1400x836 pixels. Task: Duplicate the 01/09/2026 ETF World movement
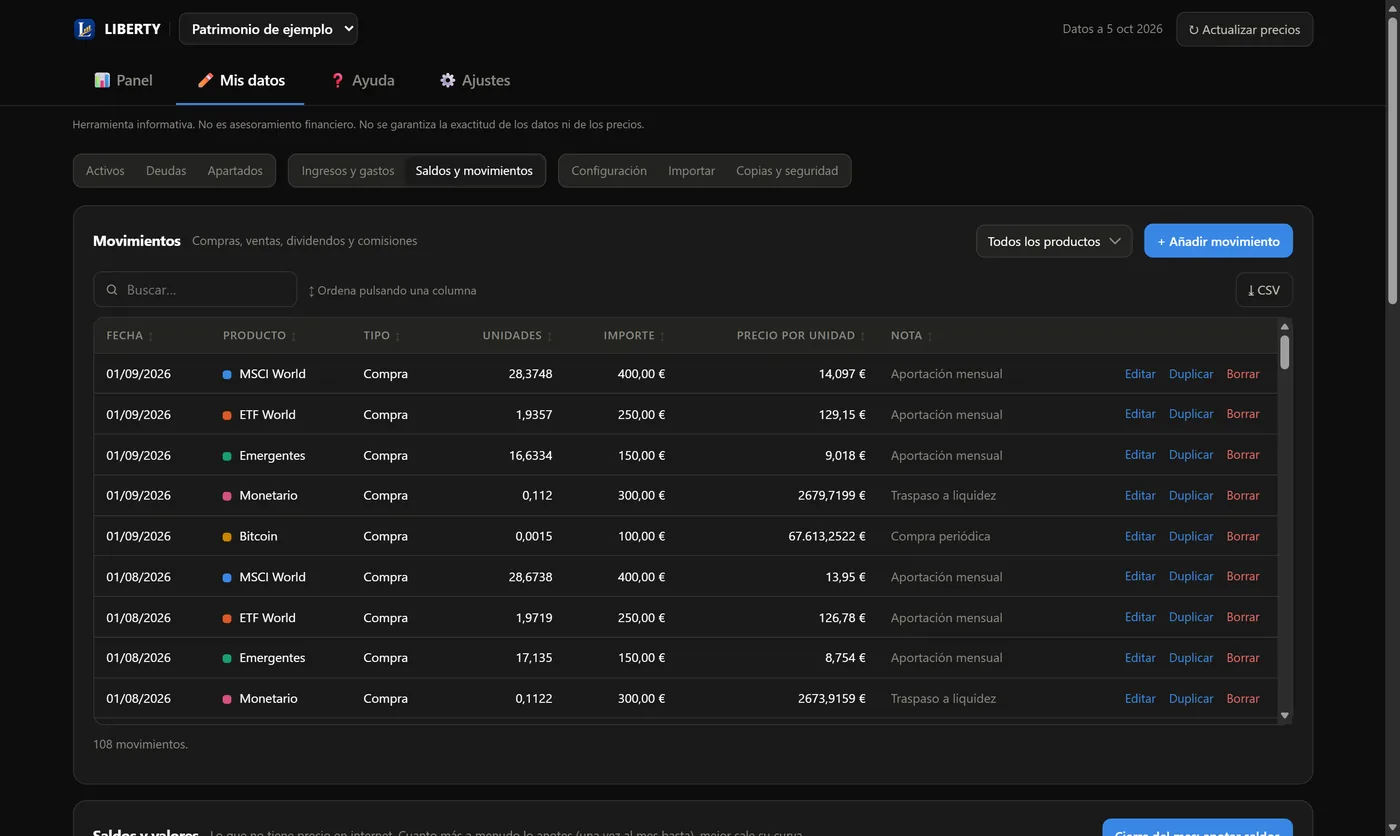pos(1191,414)
